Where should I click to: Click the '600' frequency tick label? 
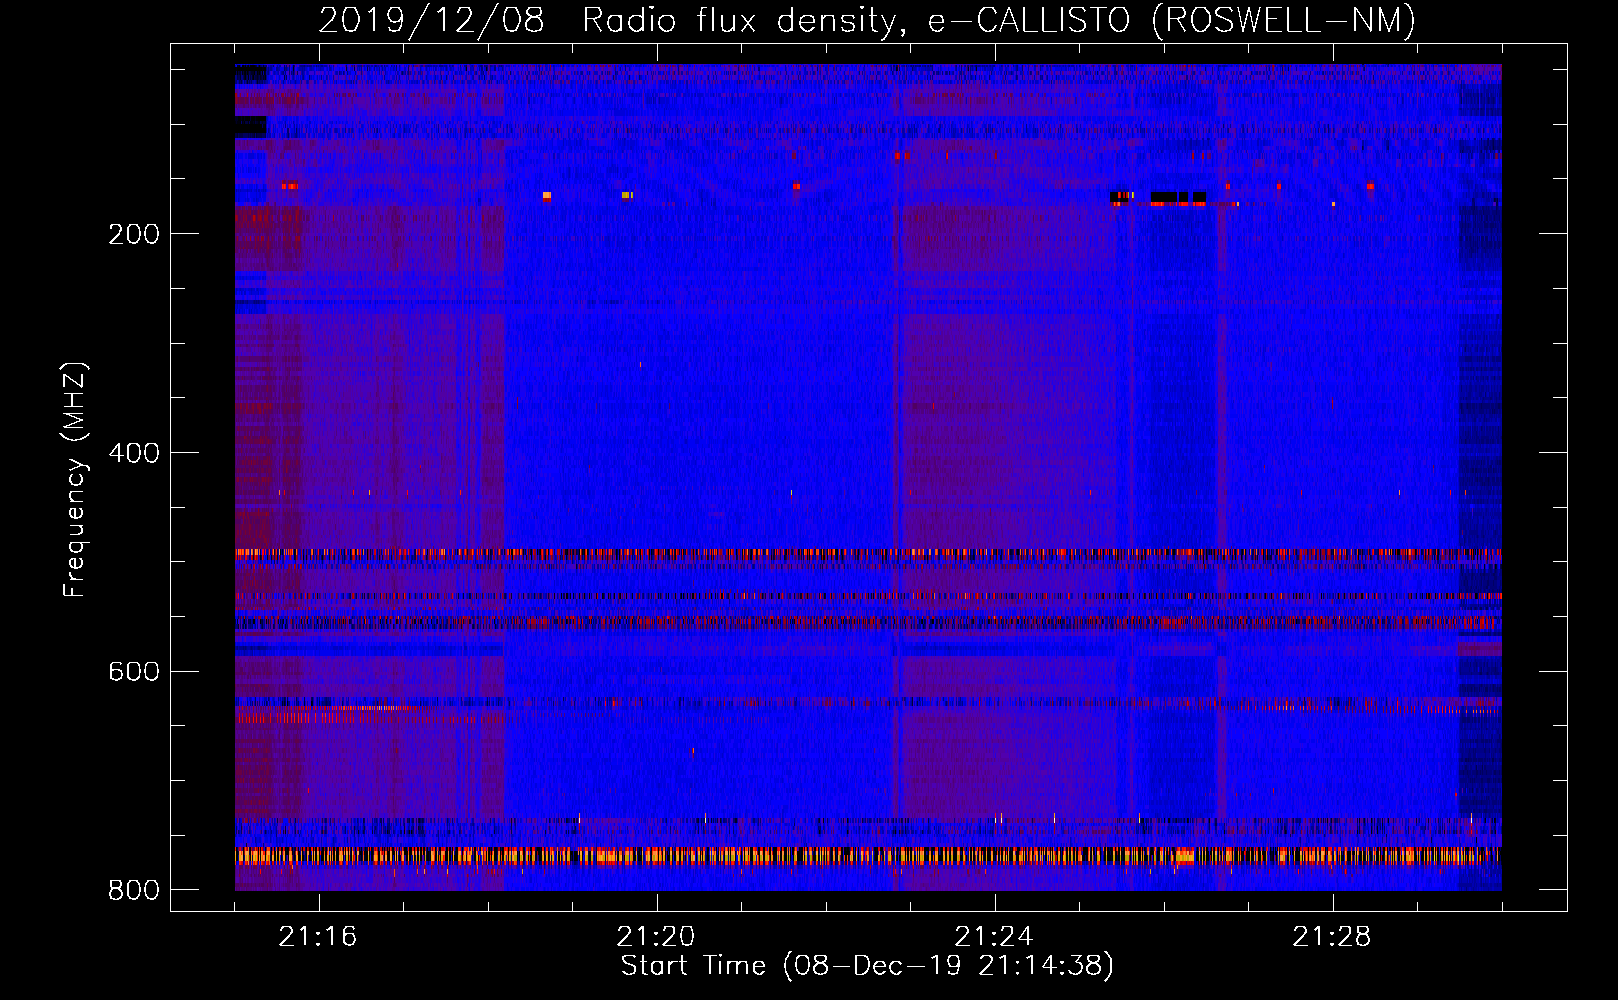[x=134, y=671]
